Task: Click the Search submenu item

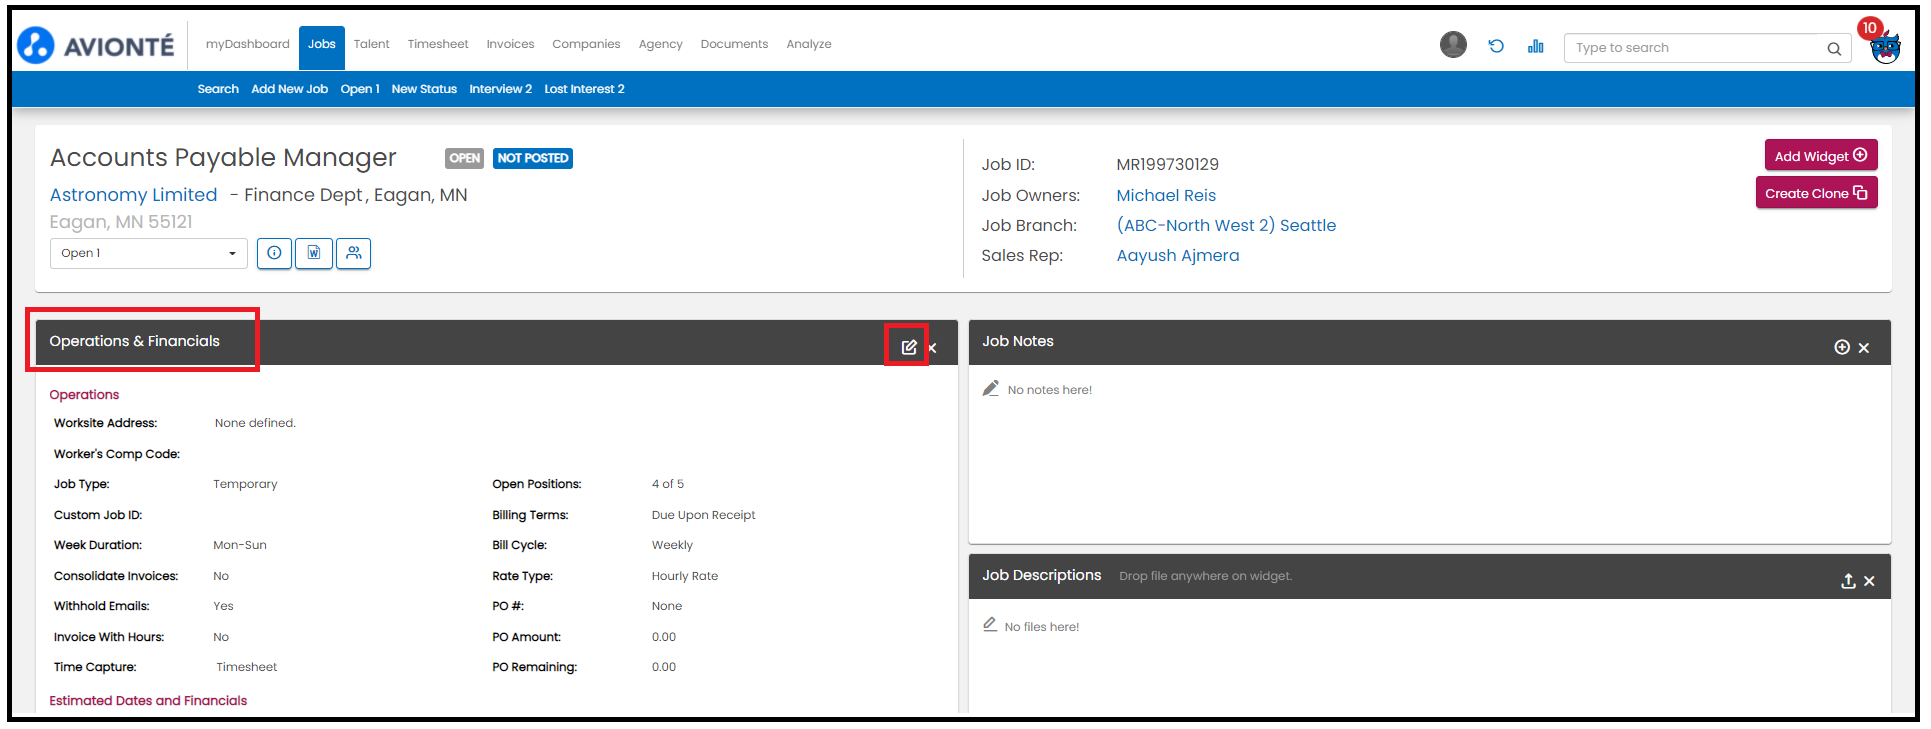Action: (218, 89)
